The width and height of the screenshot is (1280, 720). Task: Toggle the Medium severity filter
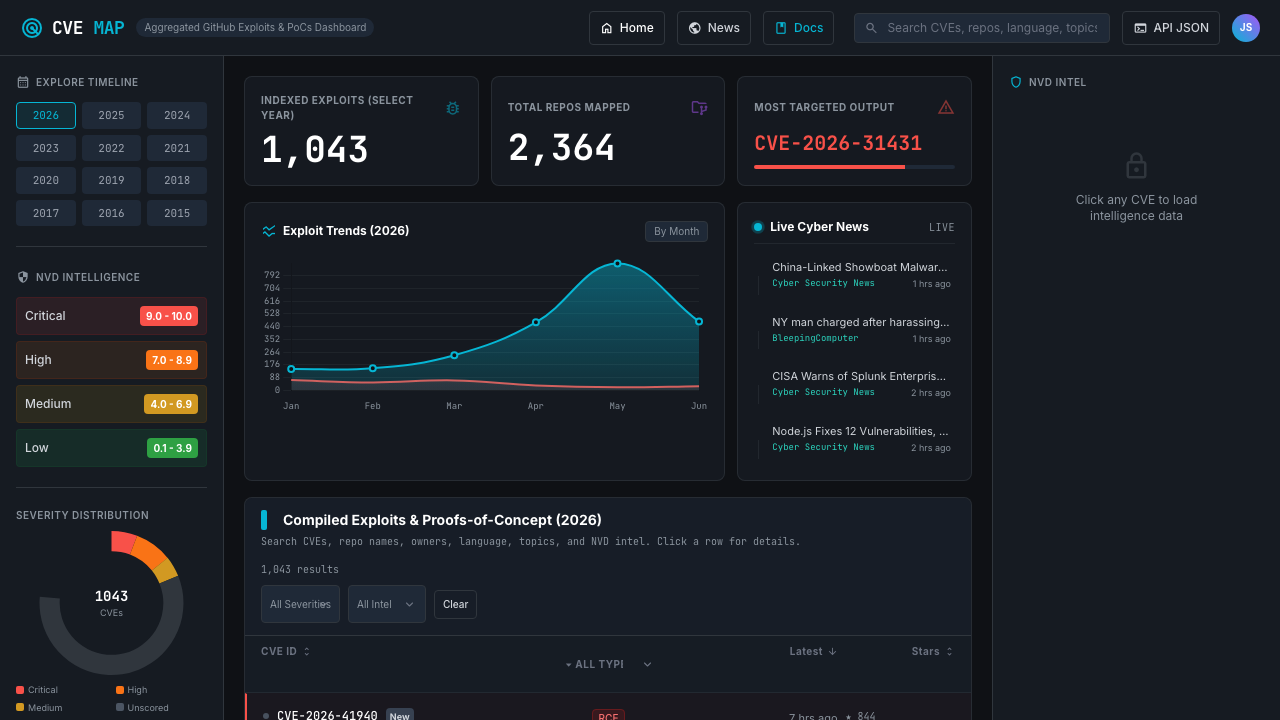click(x=111, y=404)
